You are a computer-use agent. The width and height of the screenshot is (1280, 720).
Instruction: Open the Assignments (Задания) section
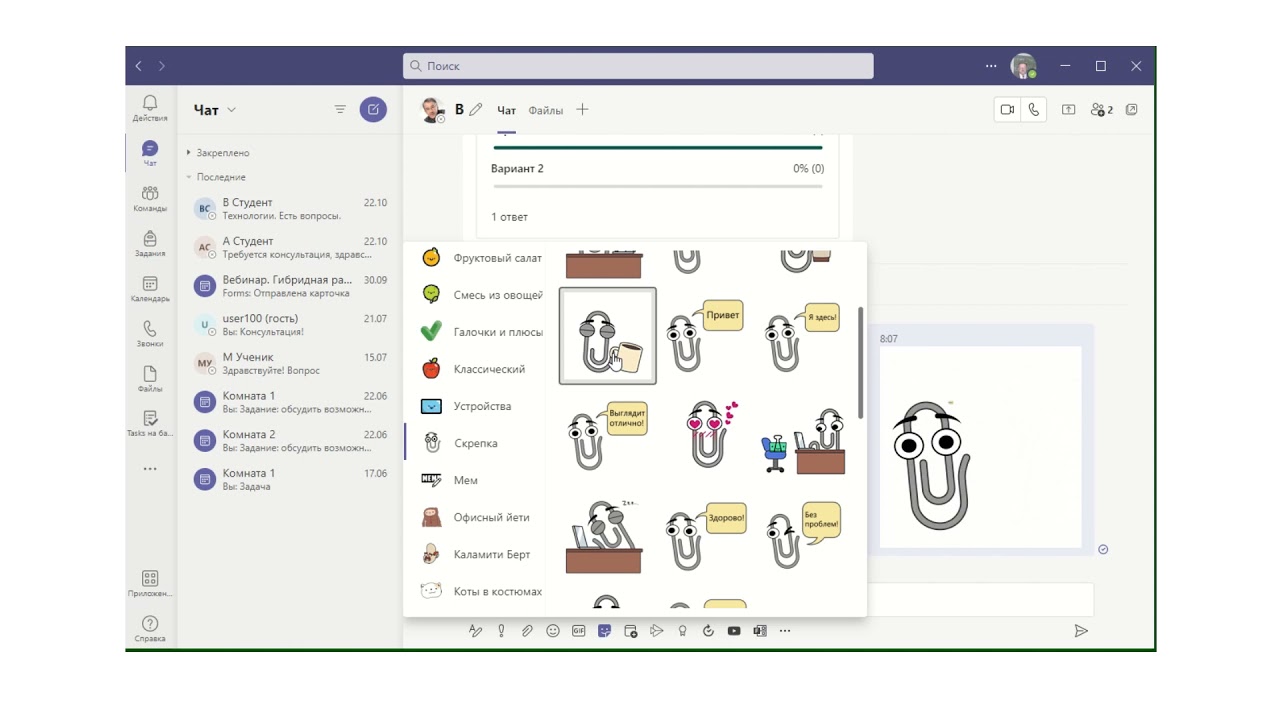coord(150,243)
